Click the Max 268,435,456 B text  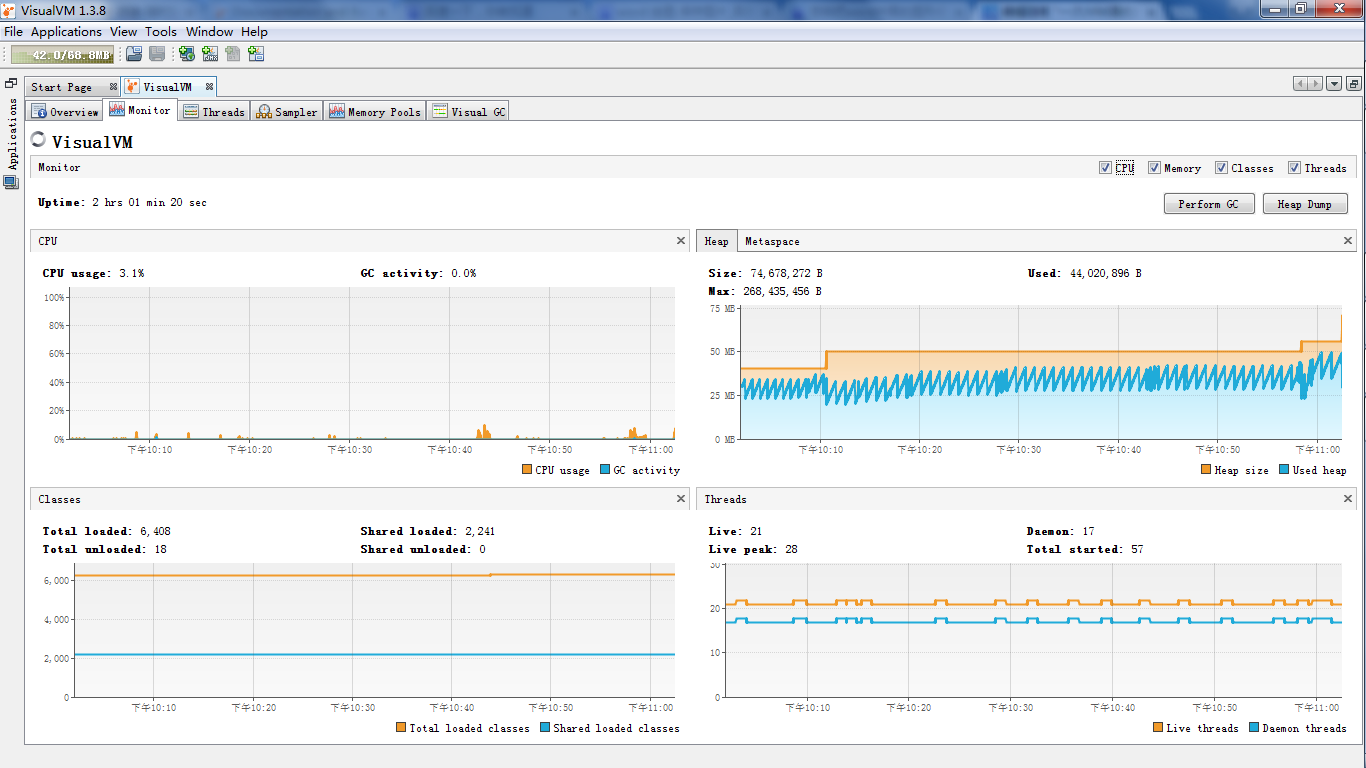(x=765, y=291)
